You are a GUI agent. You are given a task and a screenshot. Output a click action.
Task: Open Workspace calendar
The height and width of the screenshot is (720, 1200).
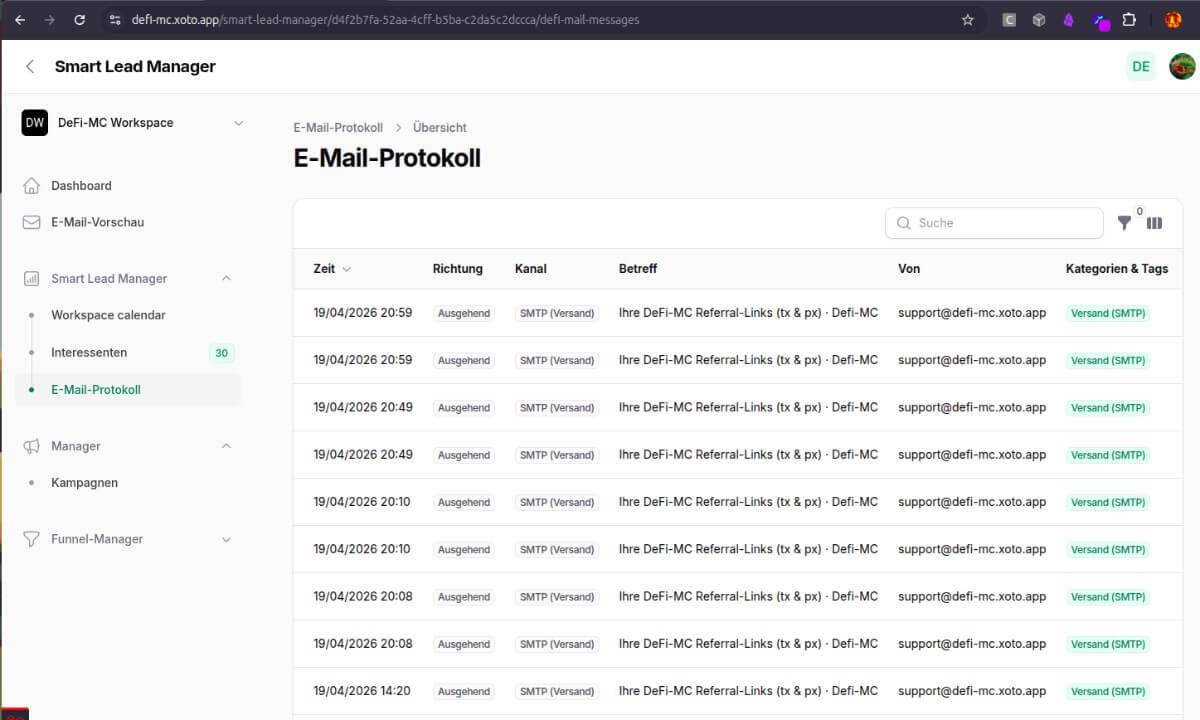click(x=109, y=315)
